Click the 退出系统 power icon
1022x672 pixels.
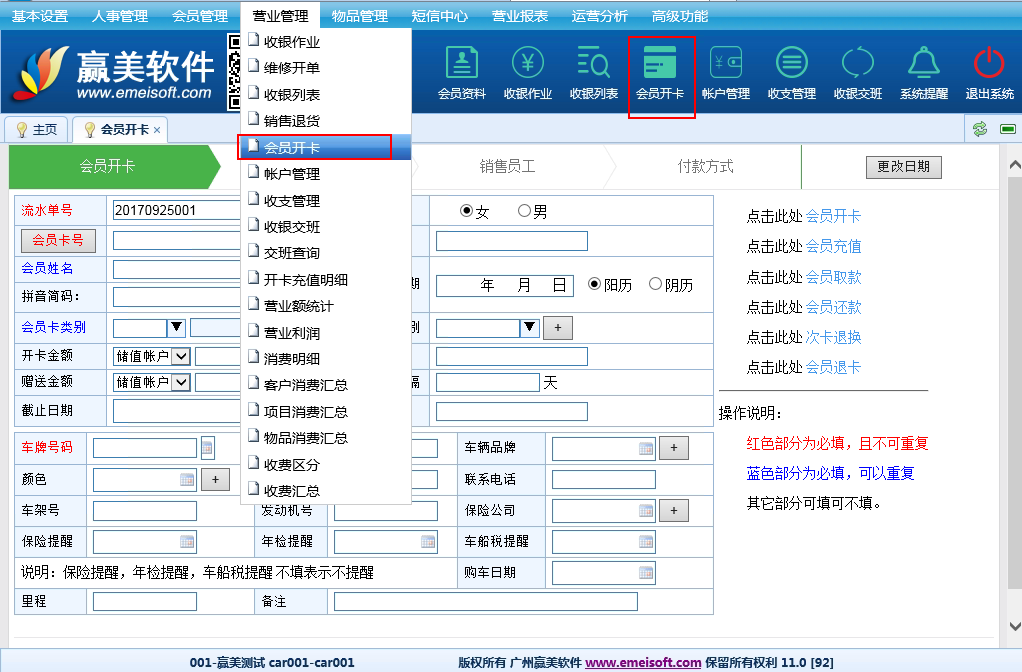988,73
